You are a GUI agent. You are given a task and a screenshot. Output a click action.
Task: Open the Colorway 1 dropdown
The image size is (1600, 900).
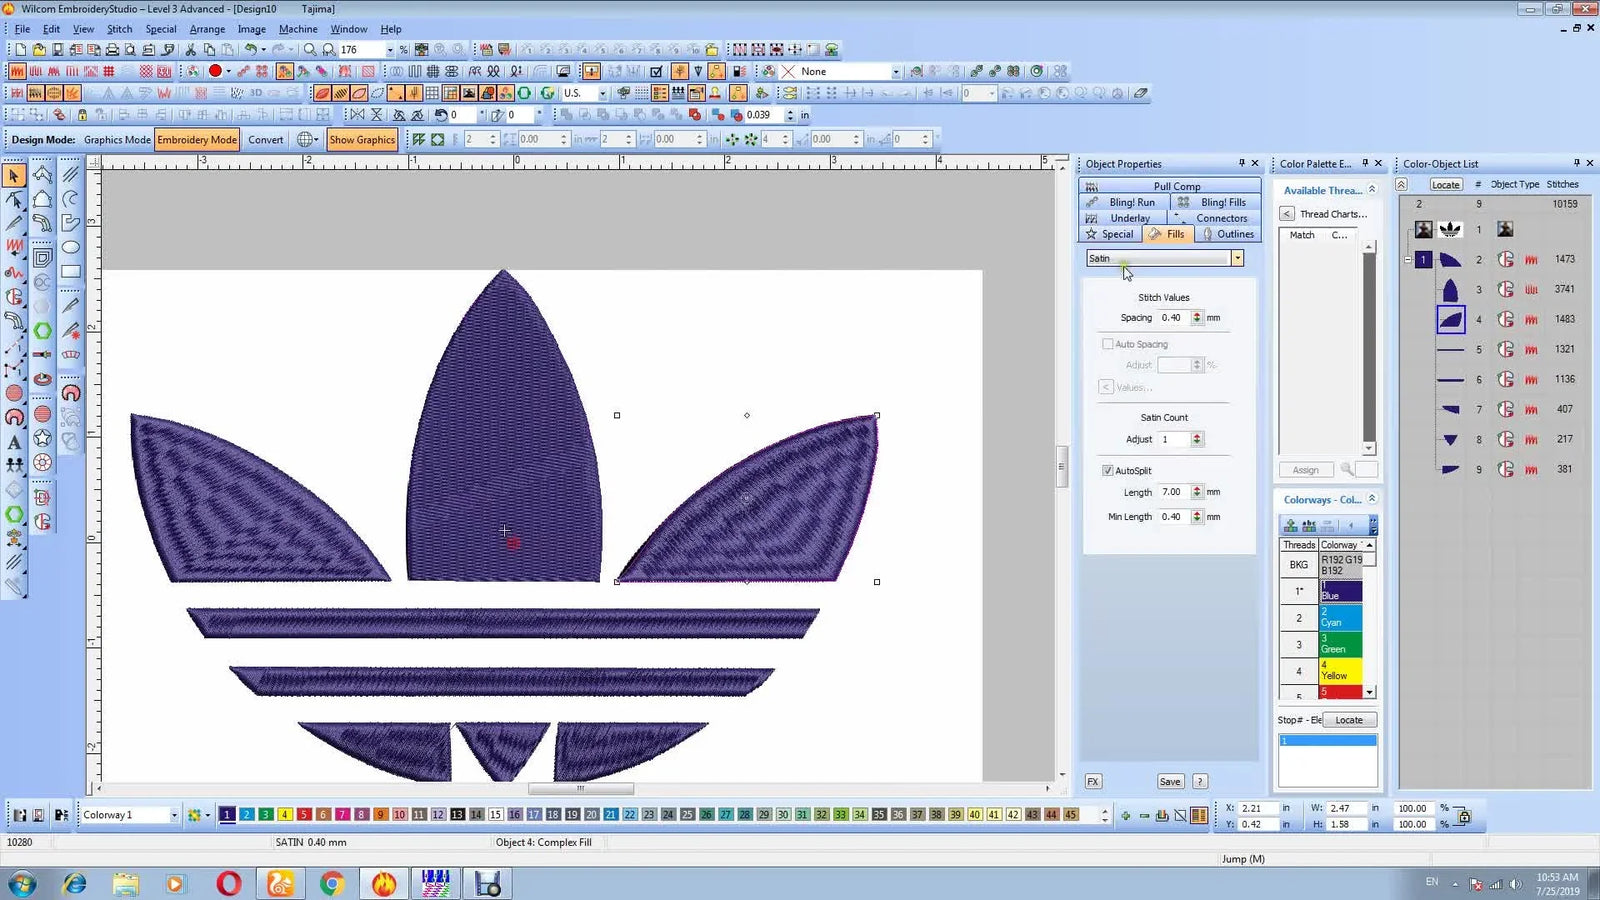click(x=174, y=815)
